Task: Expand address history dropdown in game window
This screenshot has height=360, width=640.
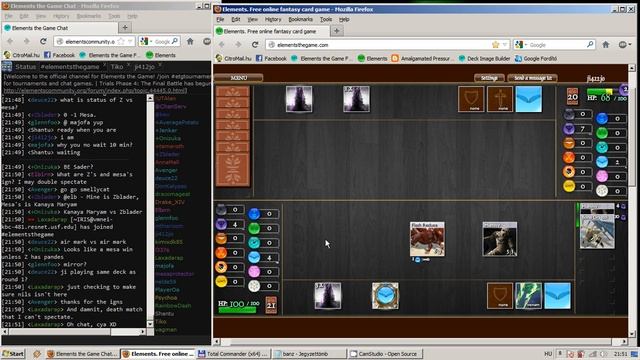Action: [505, 44]
